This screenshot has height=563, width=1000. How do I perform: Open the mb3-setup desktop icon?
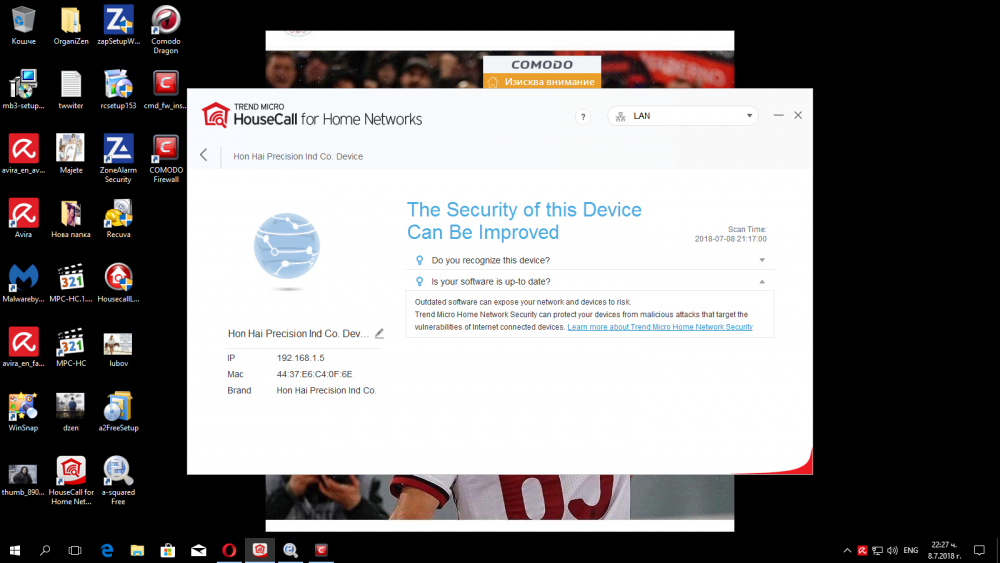[x=24, y=89]
